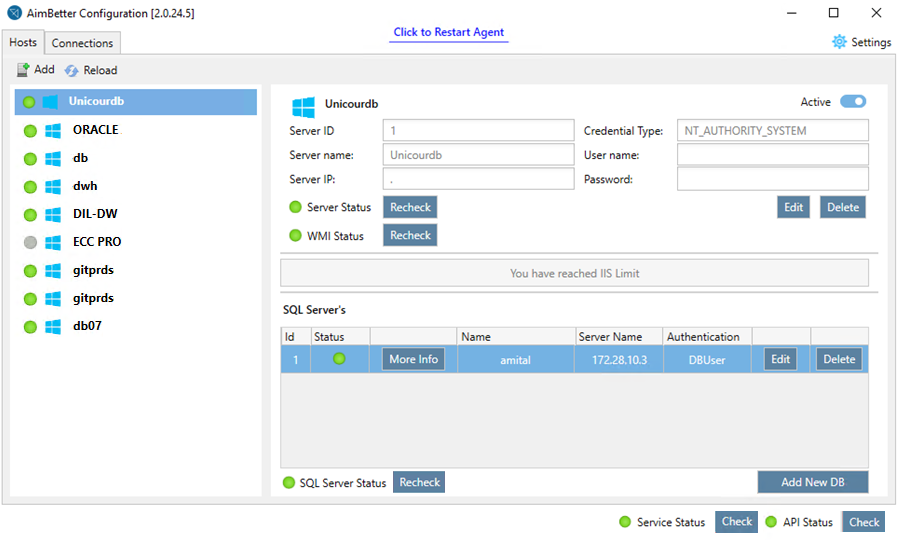Recheck the Server Status
This screenshot has width=897, height=541.
410,207
